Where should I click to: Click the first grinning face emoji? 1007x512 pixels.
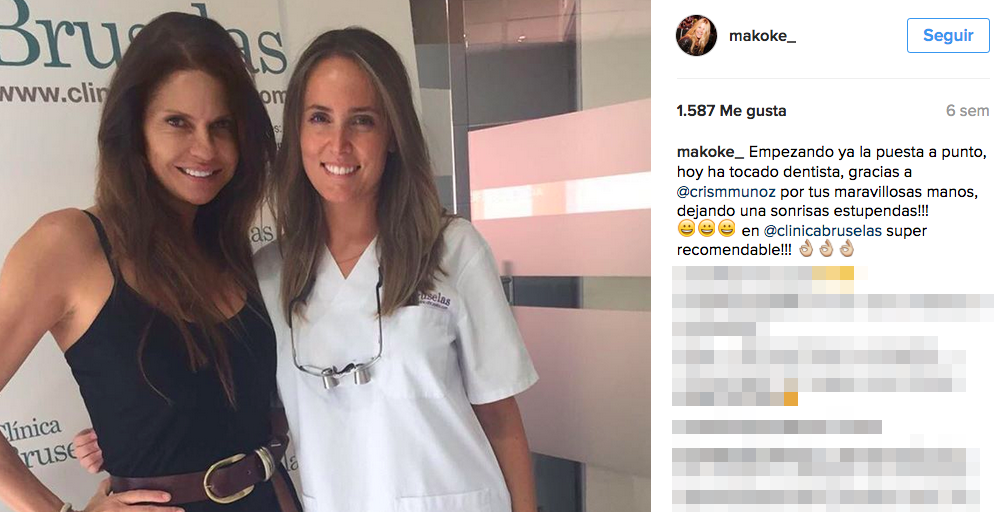(687, 228)
